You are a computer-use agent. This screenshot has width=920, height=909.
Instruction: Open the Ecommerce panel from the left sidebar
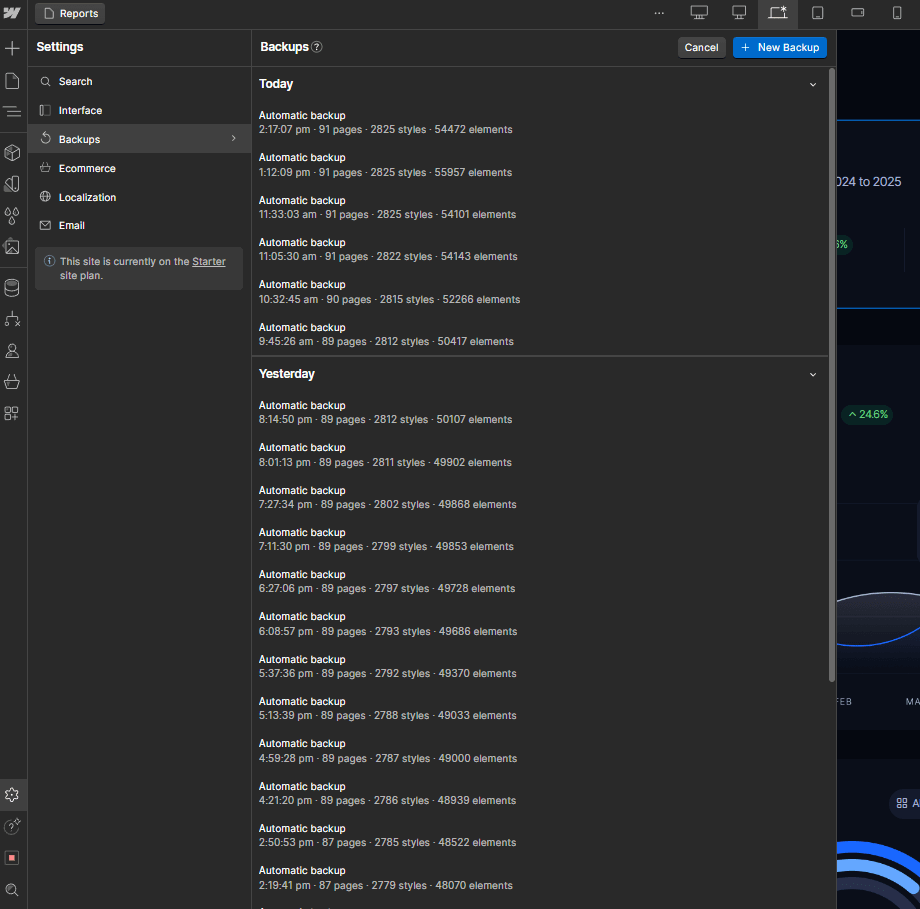(x=12, y=382)
